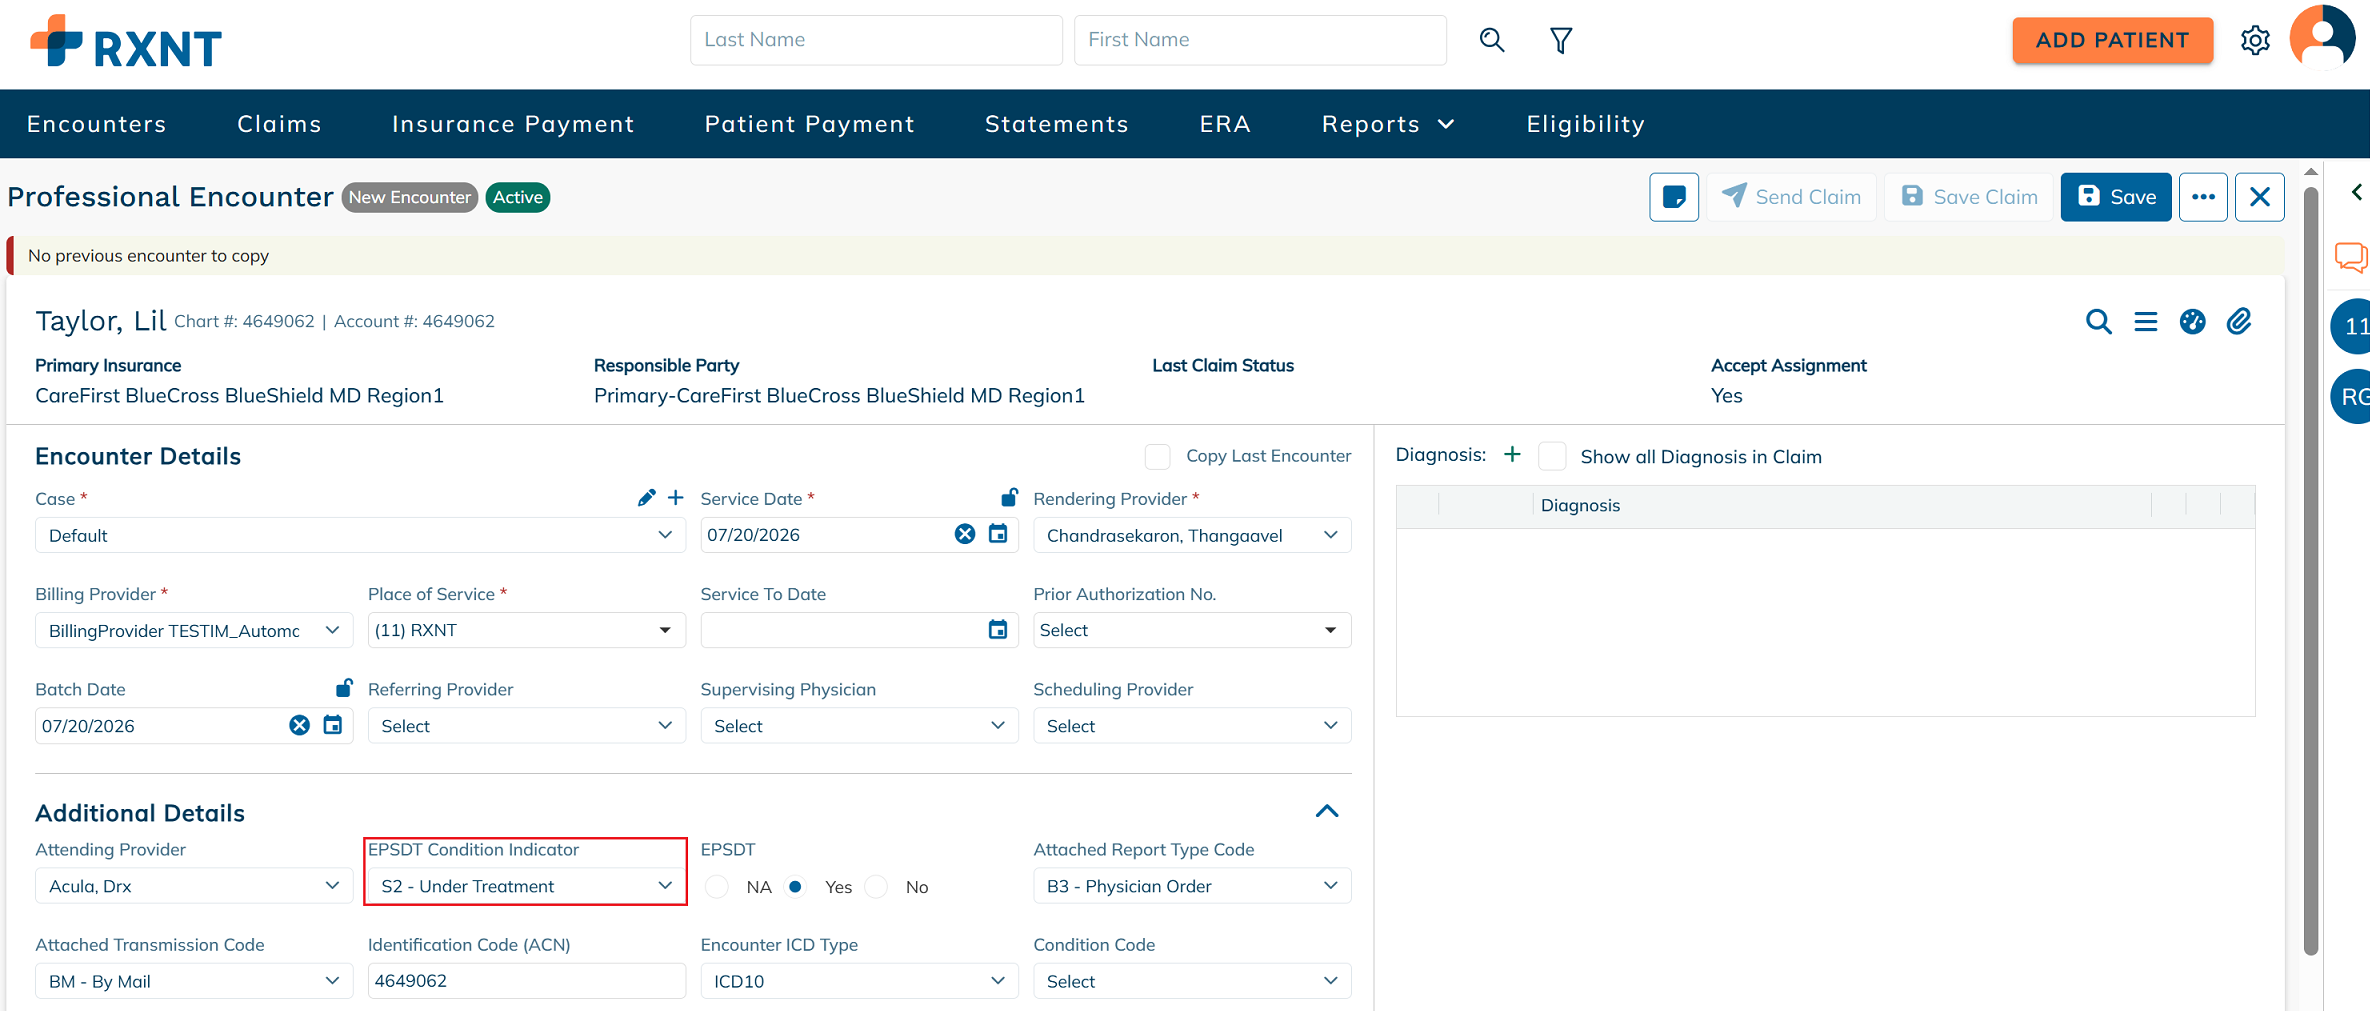Open the Scheduling Provider dropdown
Viewport: 2370px width, 1011px height.
[1192, 726]
